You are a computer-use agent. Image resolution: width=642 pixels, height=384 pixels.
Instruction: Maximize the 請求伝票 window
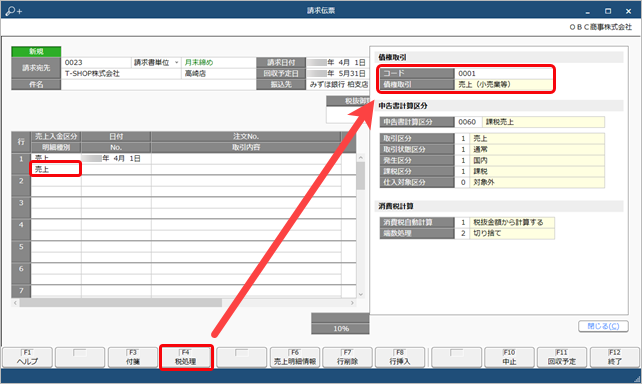tap(608, 11)
